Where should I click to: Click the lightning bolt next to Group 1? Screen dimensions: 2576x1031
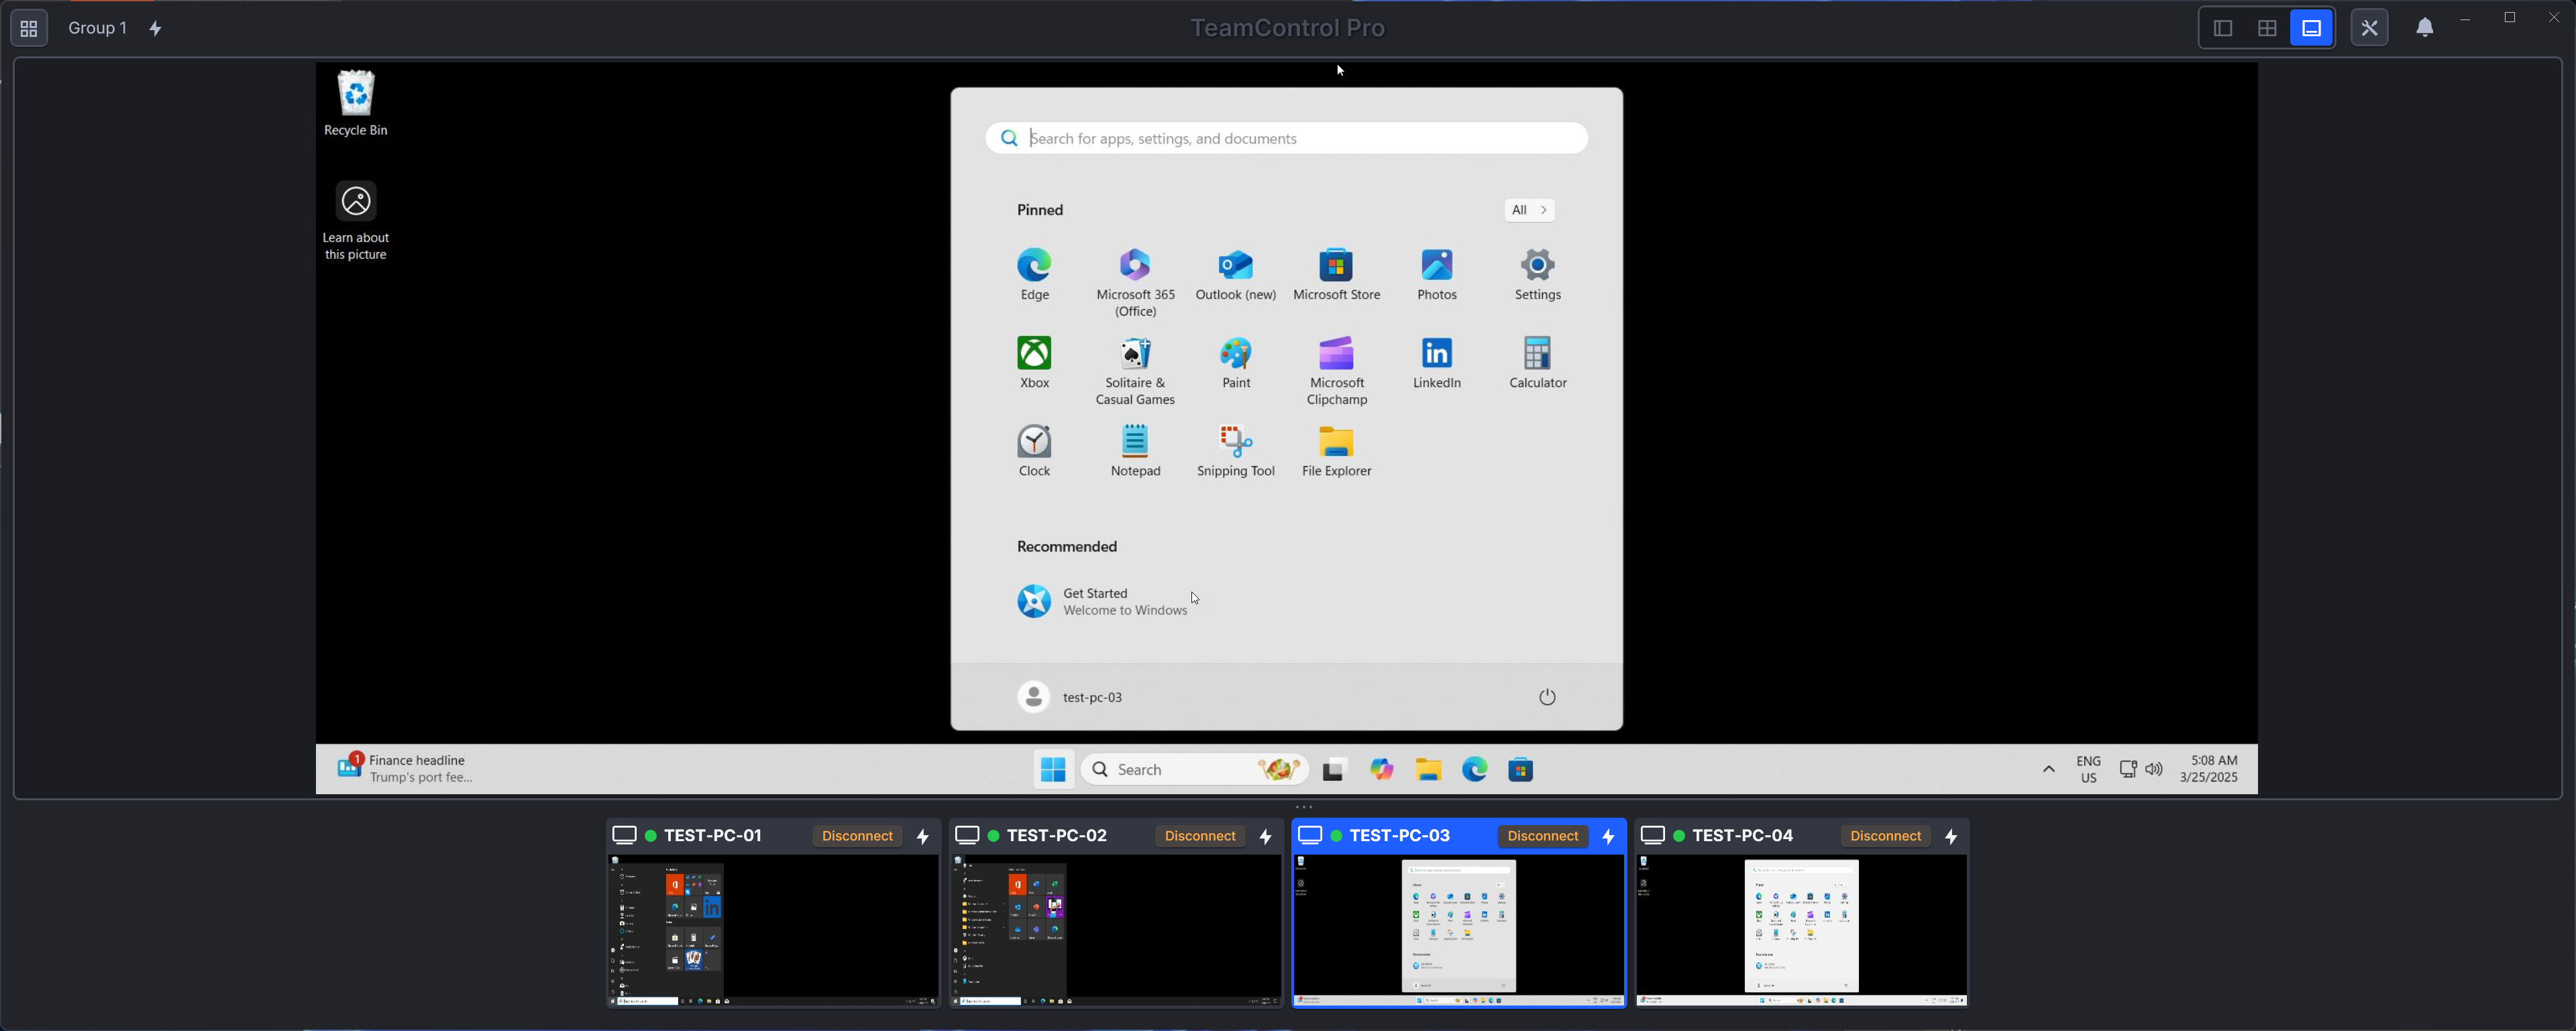click(156, 28)
